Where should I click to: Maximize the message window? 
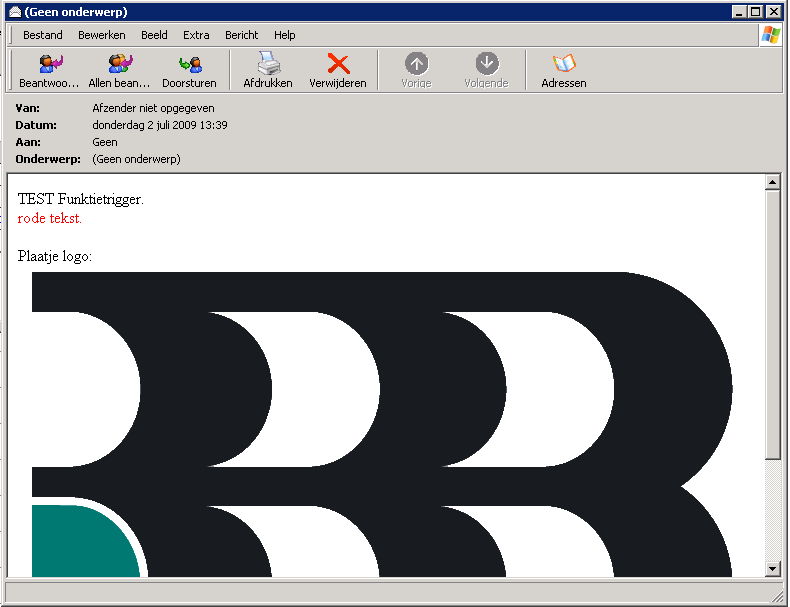coord(755,12)
